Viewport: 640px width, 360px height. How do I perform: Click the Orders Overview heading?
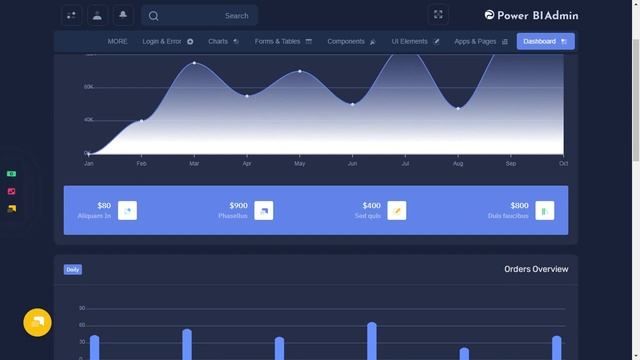click(x=536, y=269)
